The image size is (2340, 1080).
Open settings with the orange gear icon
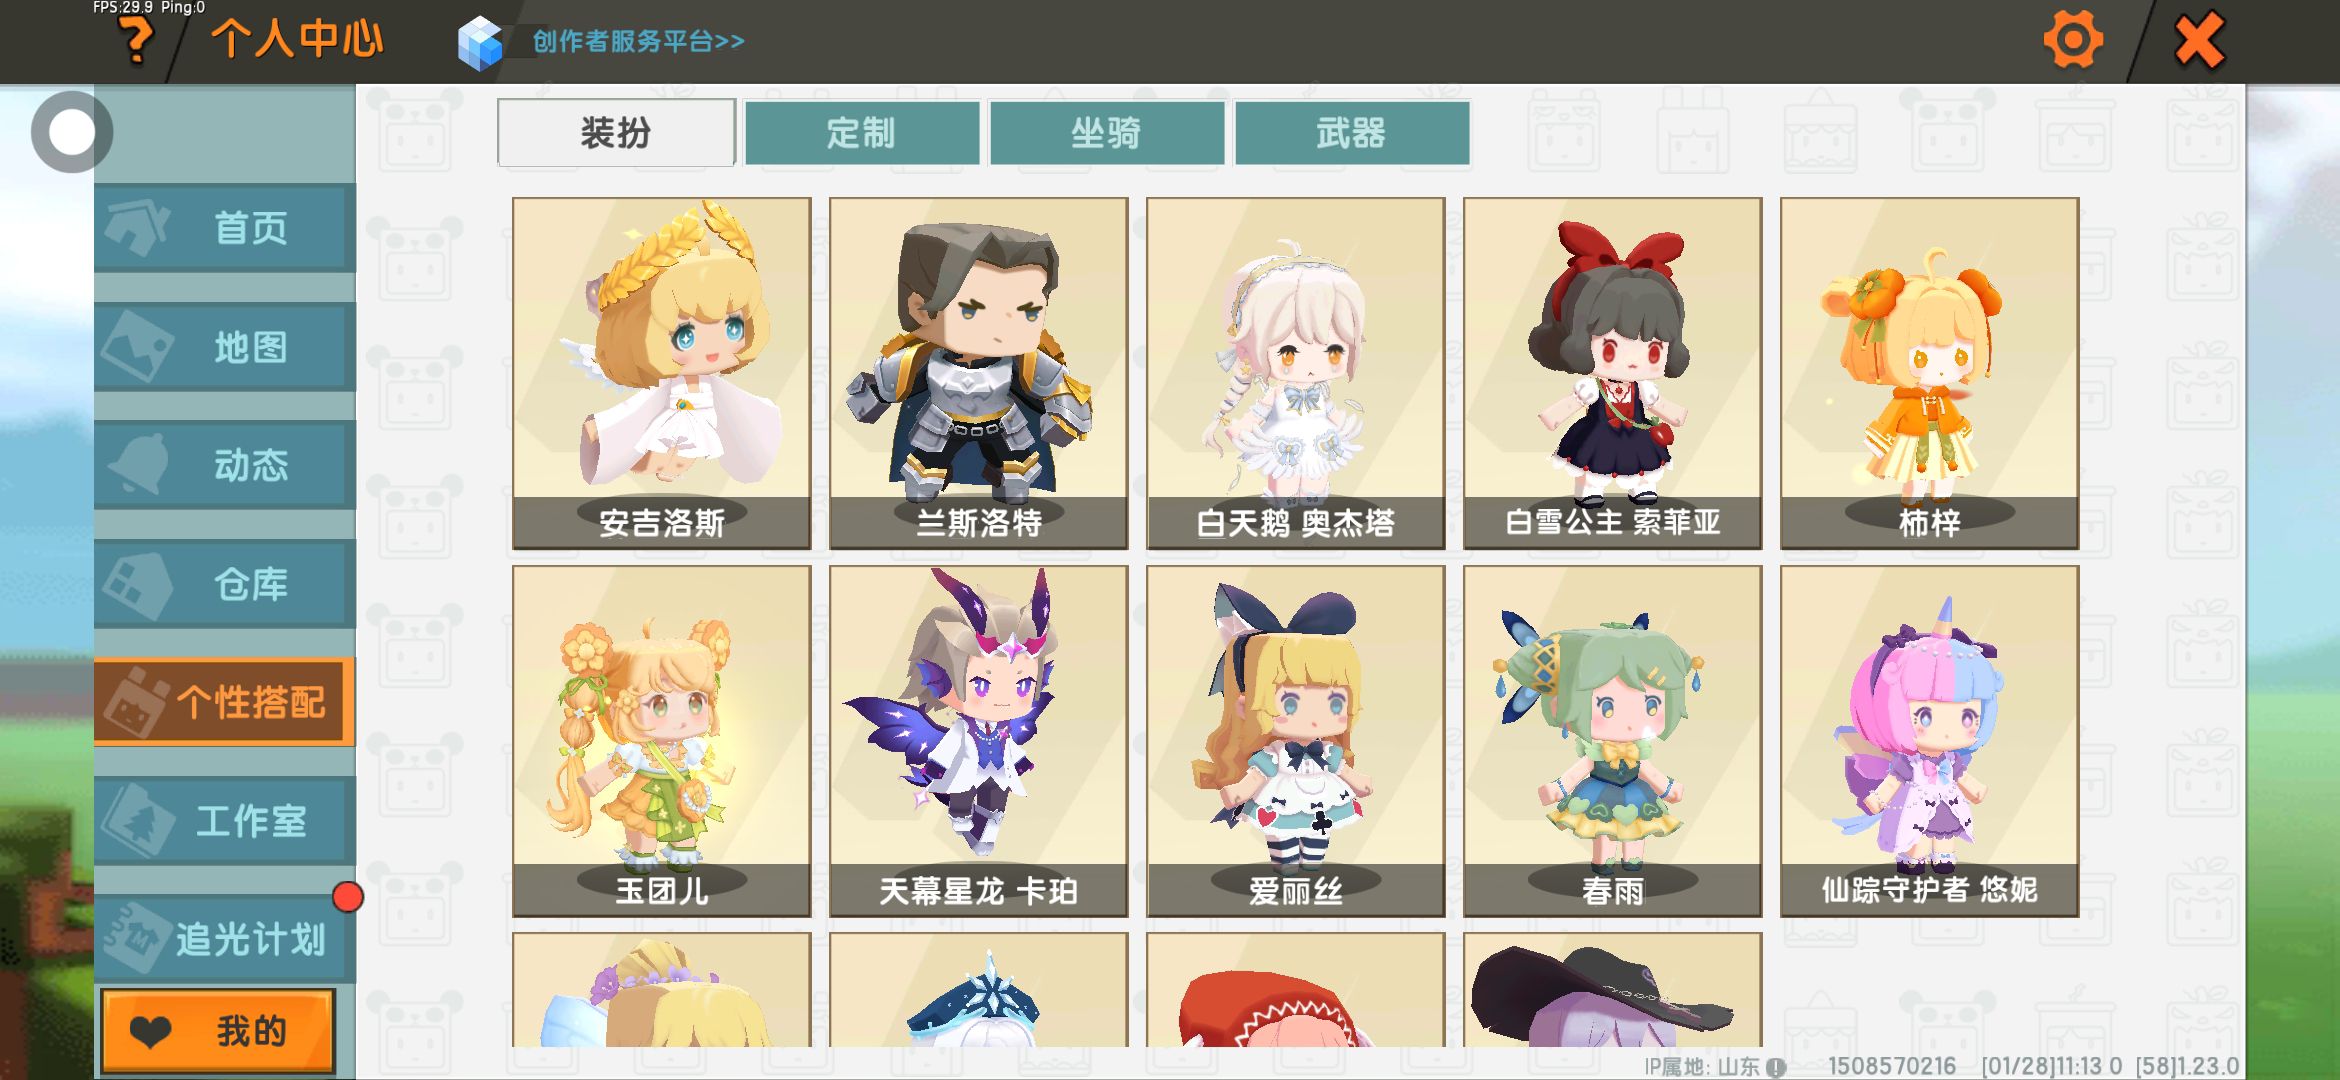tap(2073, 41)
